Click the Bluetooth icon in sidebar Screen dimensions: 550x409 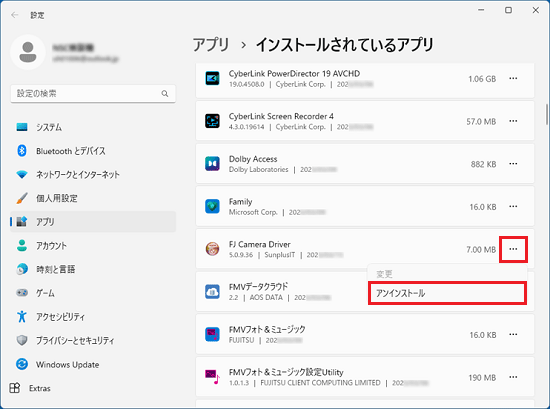click(x=22, y=151)
